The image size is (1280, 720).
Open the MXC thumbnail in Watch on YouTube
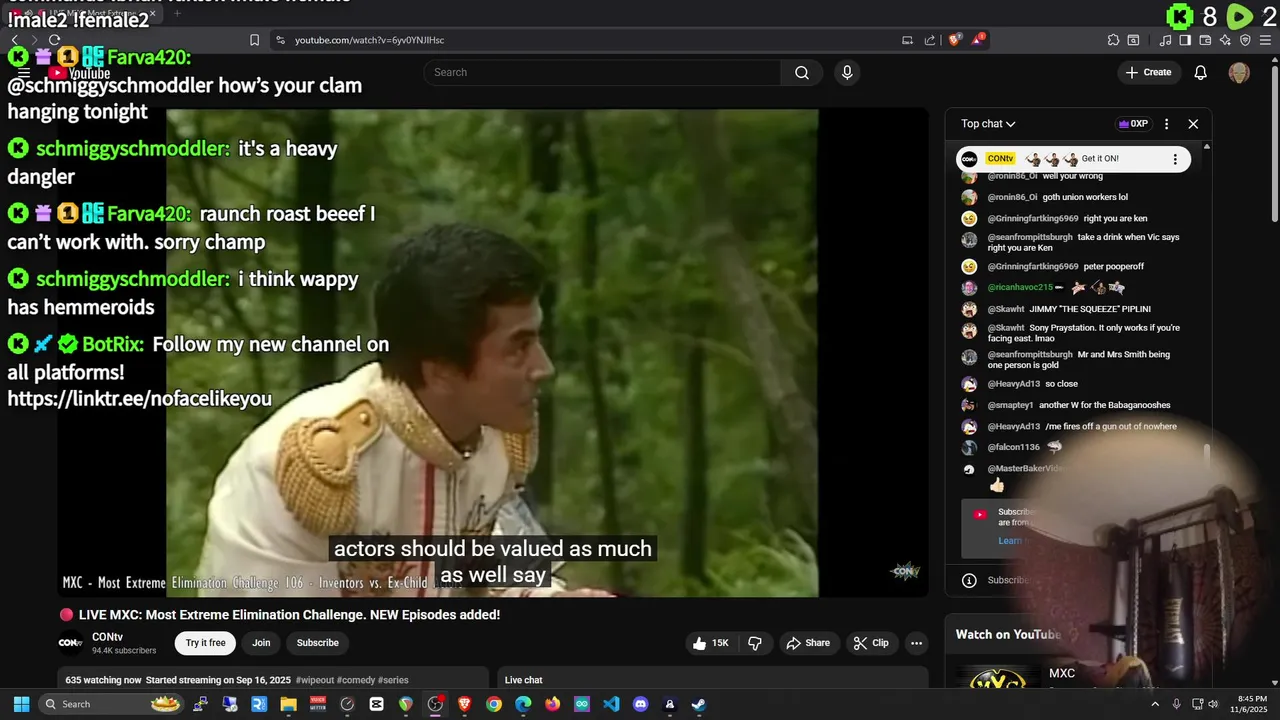point(998,677)
